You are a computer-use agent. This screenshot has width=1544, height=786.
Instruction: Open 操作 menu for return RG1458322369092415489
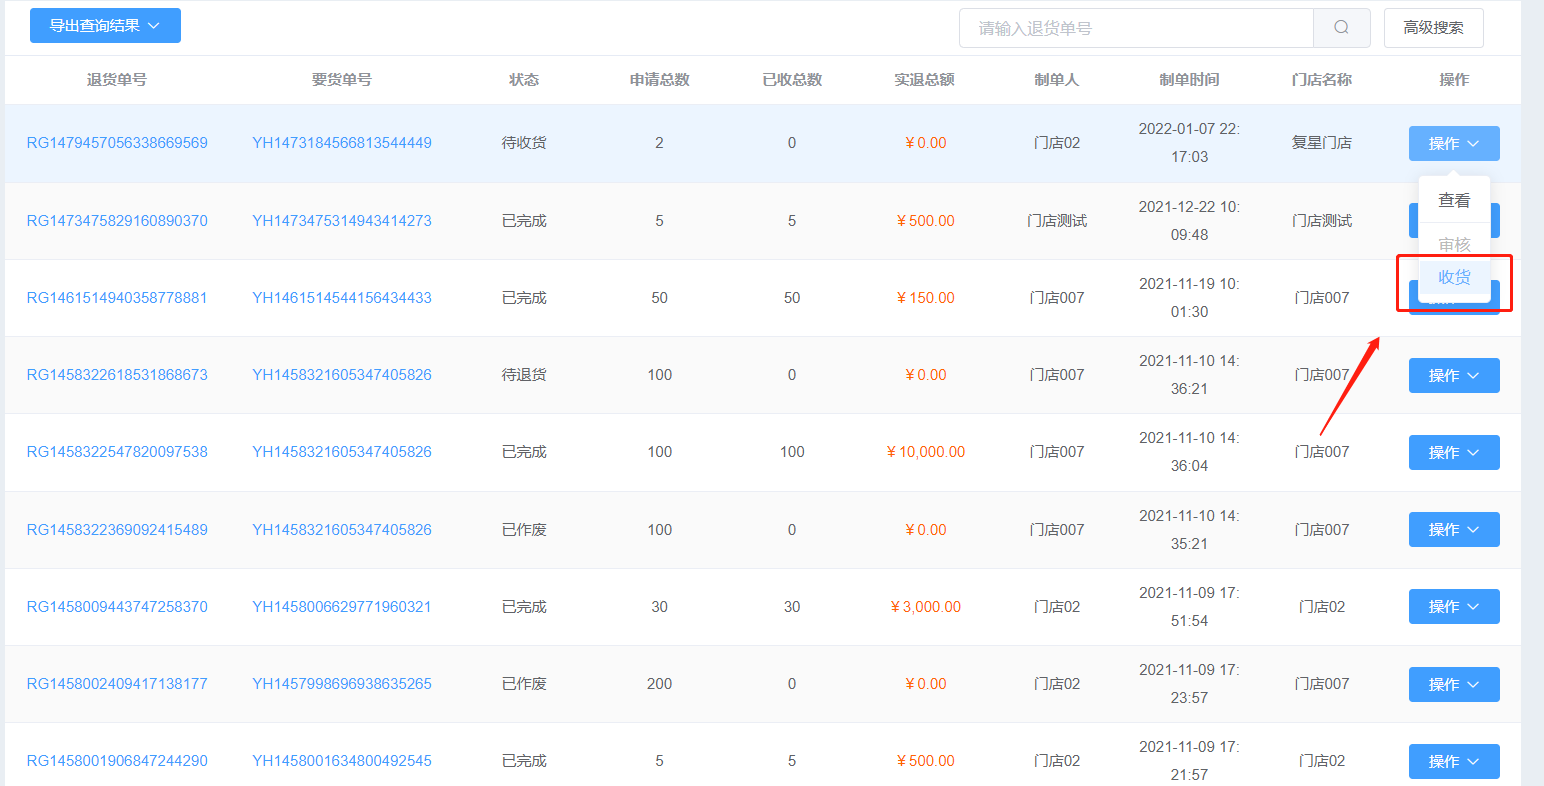[x=1453, y=530]
